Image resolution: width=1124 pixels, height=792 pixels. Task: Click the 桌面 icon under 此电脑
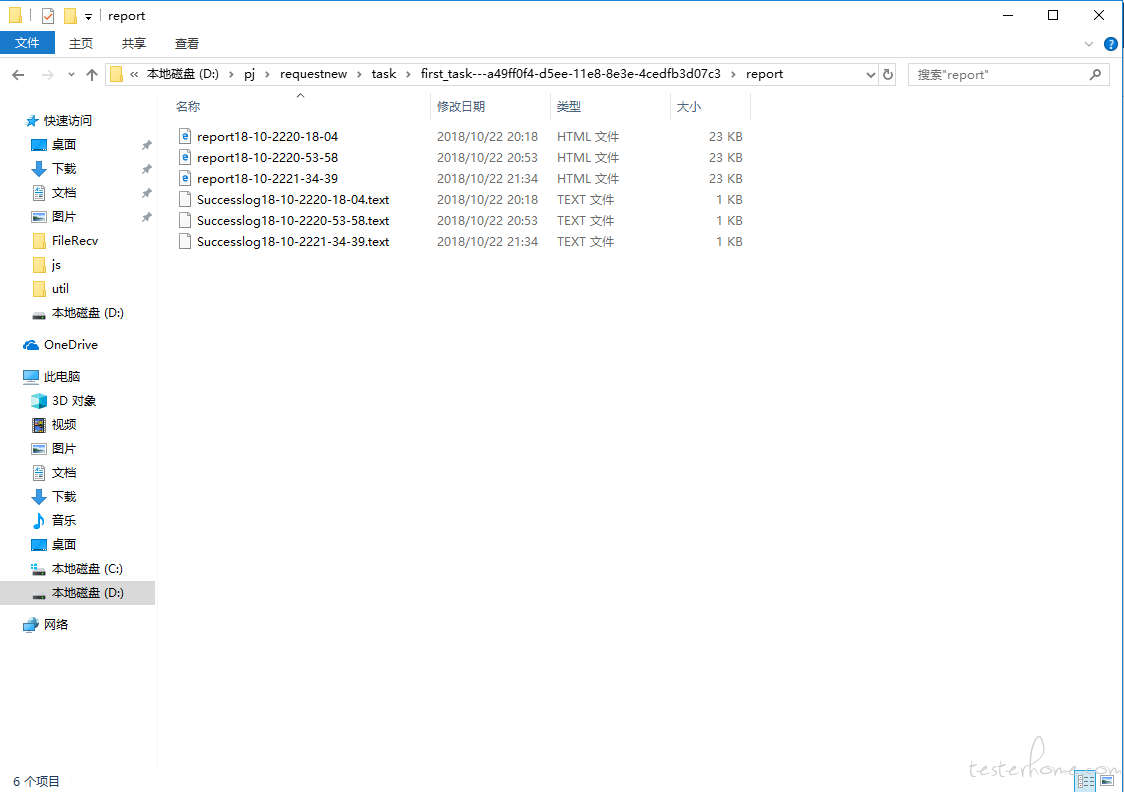(x=39, y=545)
